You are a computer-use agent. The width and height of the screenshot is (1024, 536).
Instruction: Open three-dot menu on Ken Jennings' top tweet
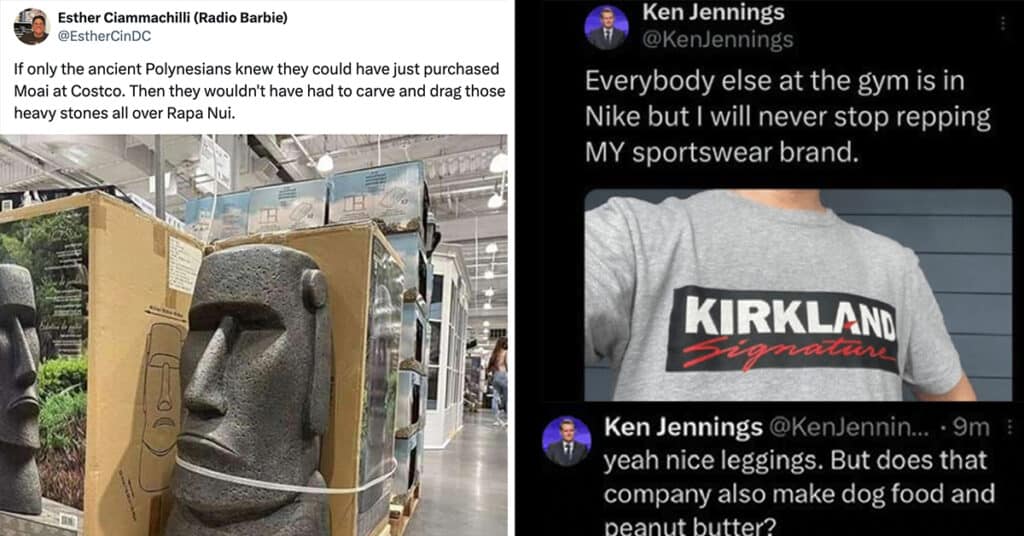pos(1002,24)
